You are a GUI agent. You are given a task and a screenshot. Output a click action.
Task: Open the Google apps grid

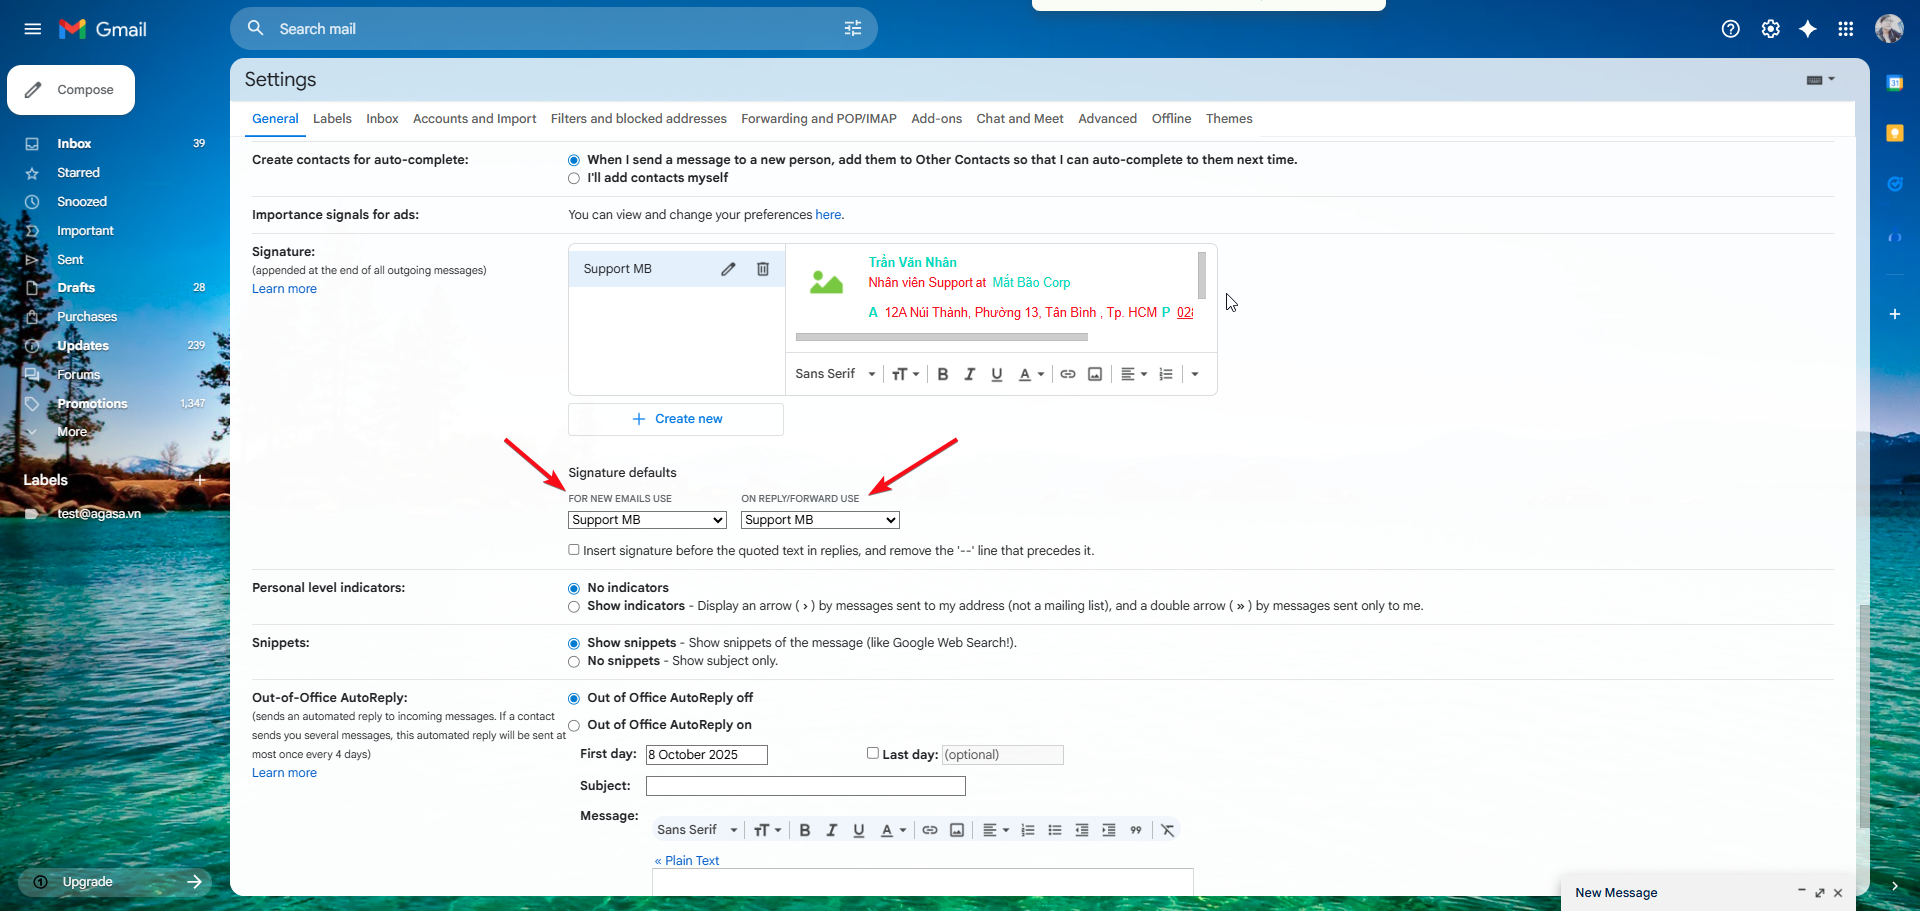pos(1845,29)
